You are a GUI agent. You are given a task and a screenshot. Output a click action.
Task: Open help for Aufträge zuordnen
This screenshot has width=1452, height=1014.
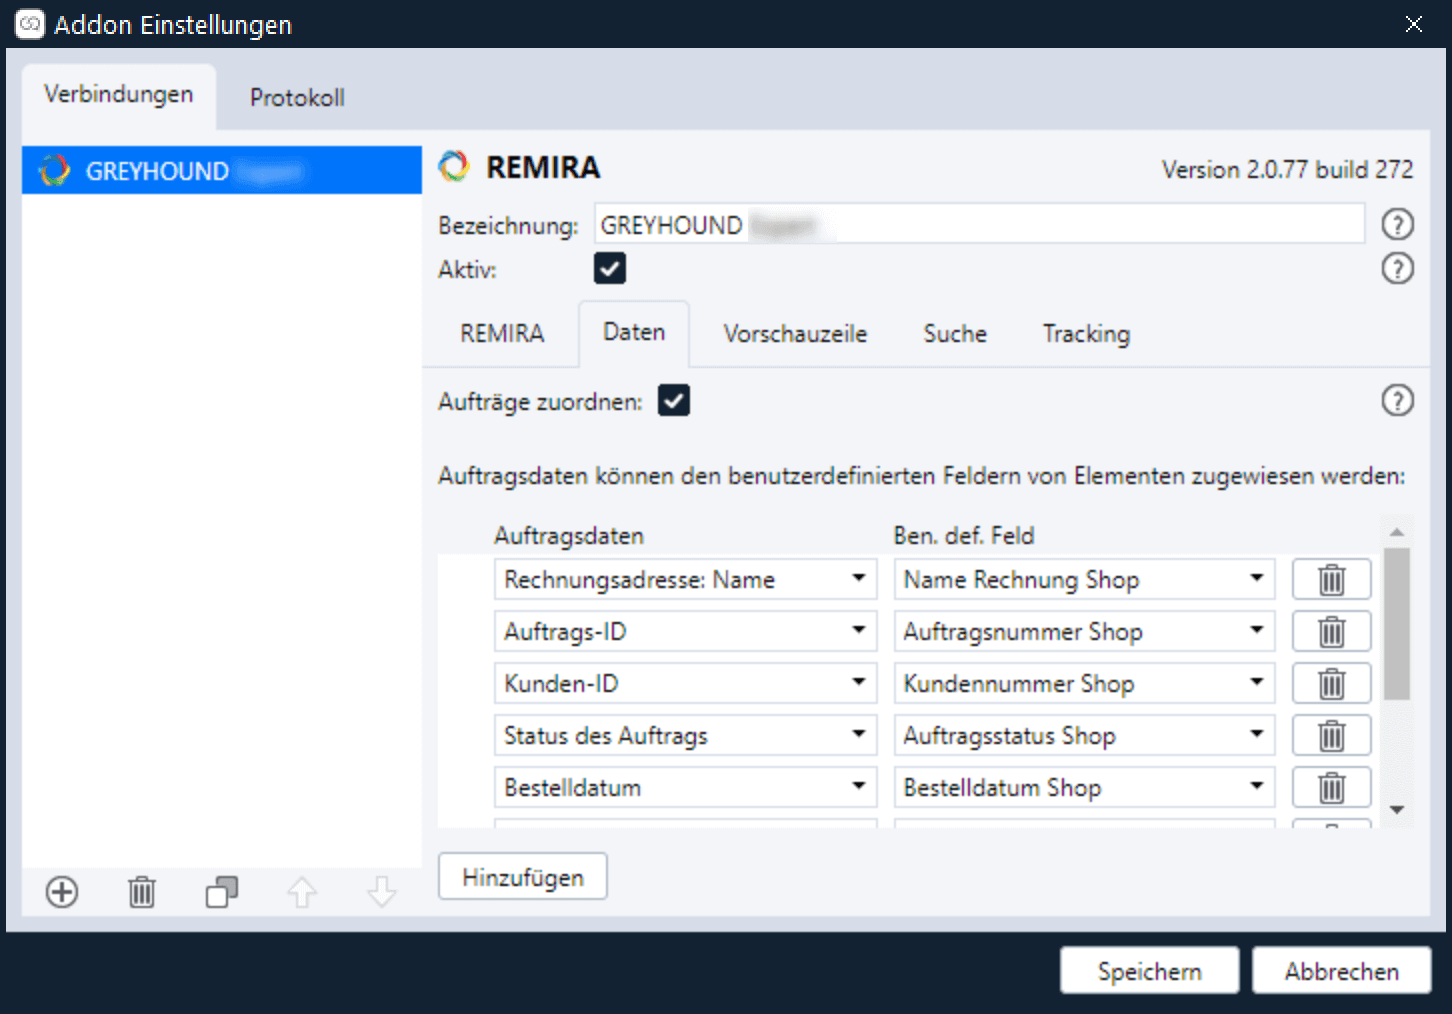pyautogui.click(x=1397, y=400)
